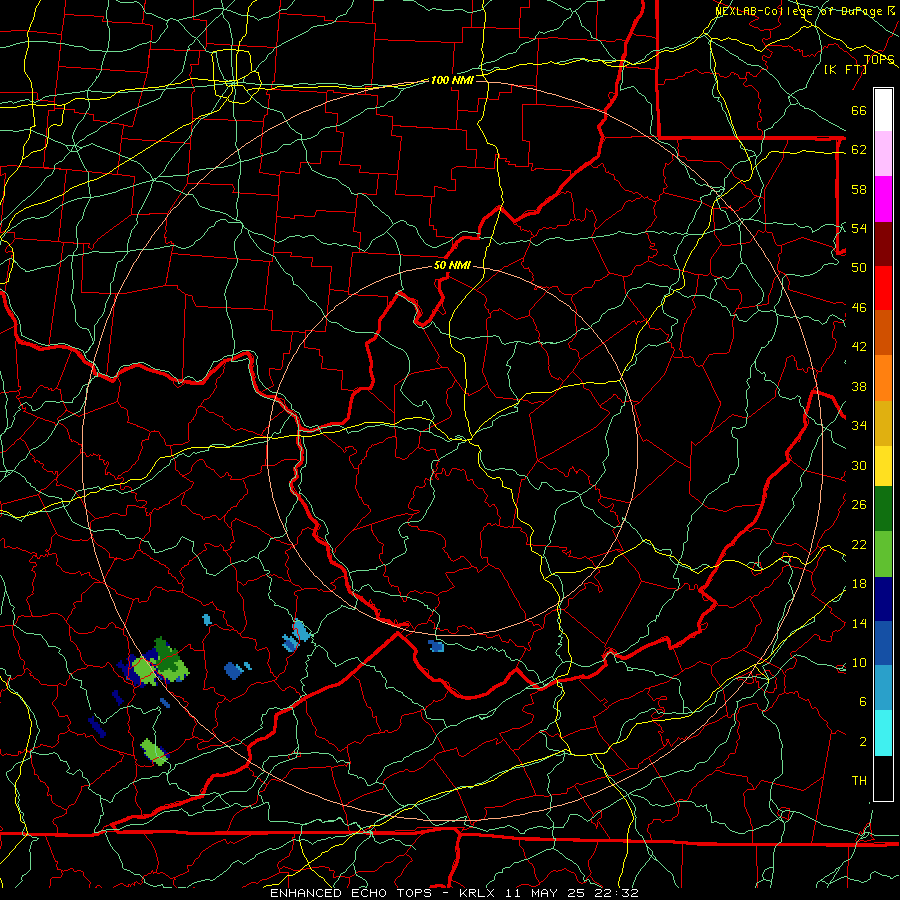Click the 'KRLX' radar site identifier
This screenshot has height=900, width=900.
[x=478, y=893]
